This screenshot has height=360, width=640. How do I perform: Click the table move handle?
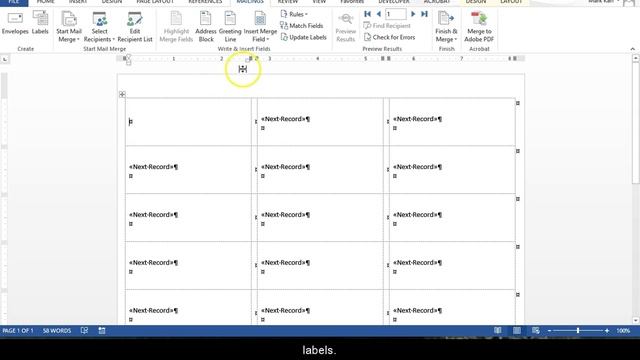pyautogui.click(x=122, y=94)
